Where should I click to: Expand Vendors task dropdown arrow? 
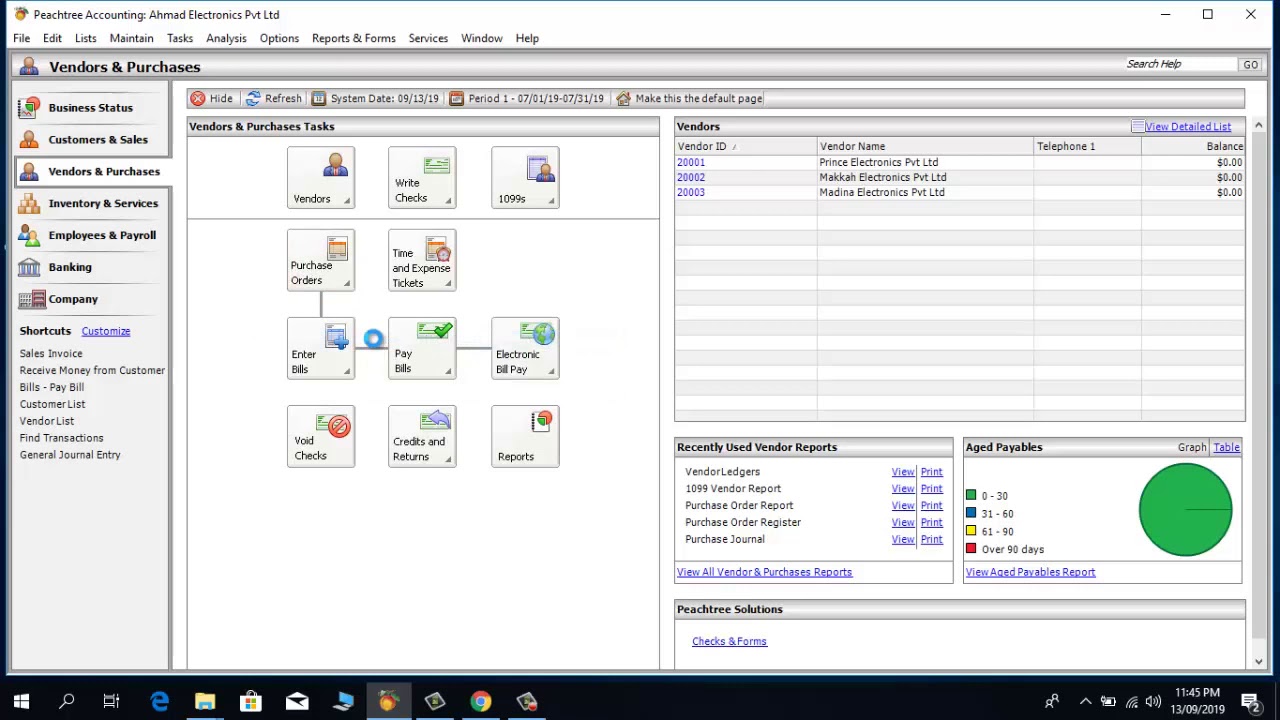(347, 201)
